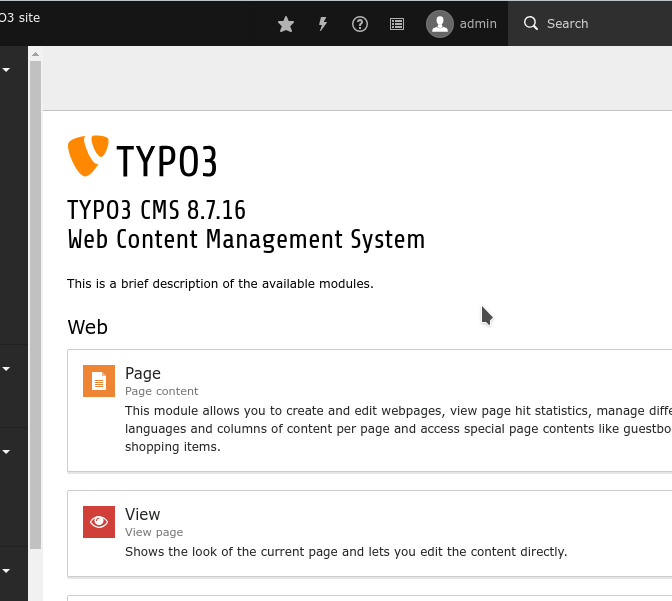Click the 'Web' section heading
672x601 pixels.
[x=87, y=327]
